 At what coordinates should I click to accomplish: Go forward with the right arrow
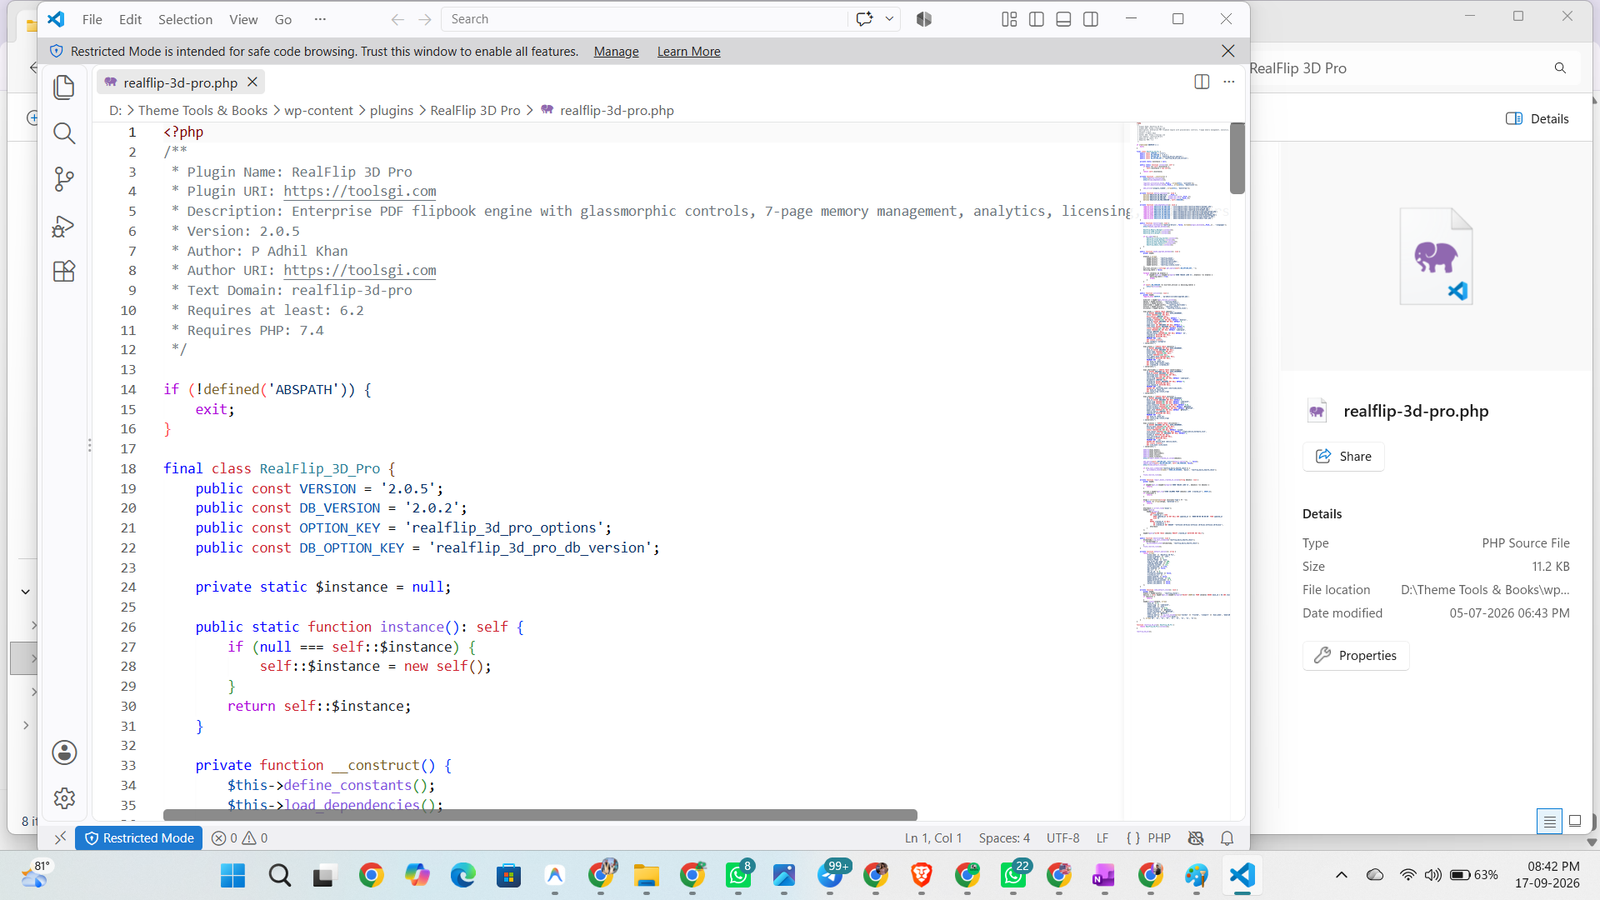point(425,19)
